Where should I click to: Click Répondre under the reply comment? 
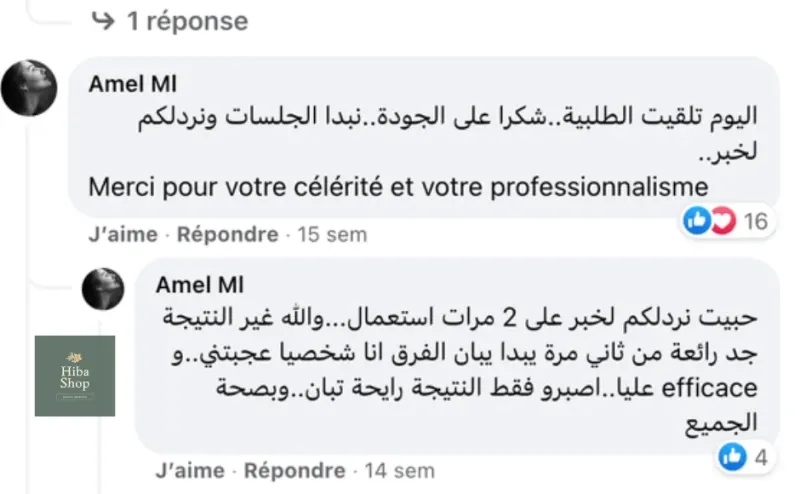pyautogui.click(x=295, y=469)
